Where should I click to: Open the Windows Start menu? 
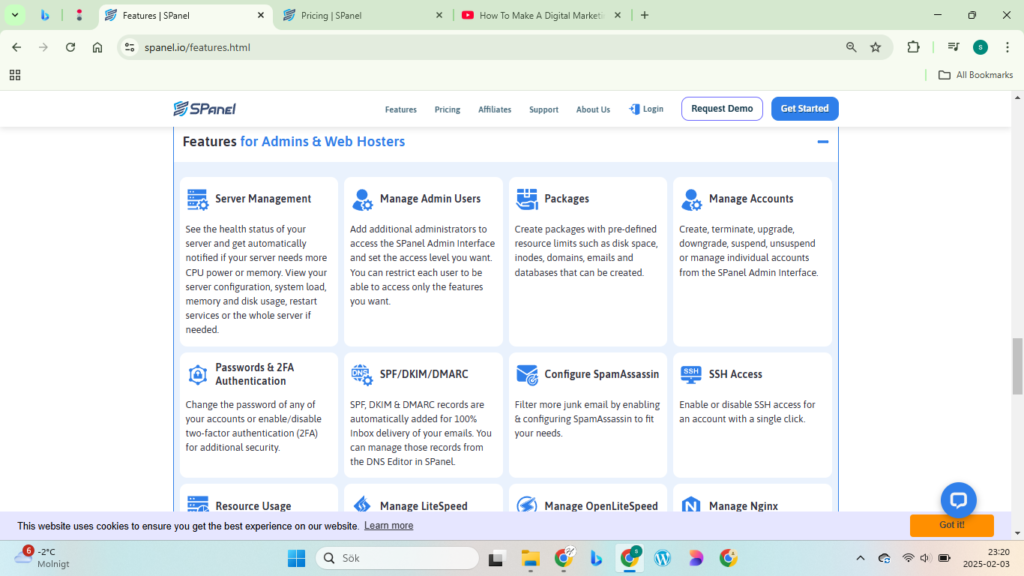click(x=296, y=558)
